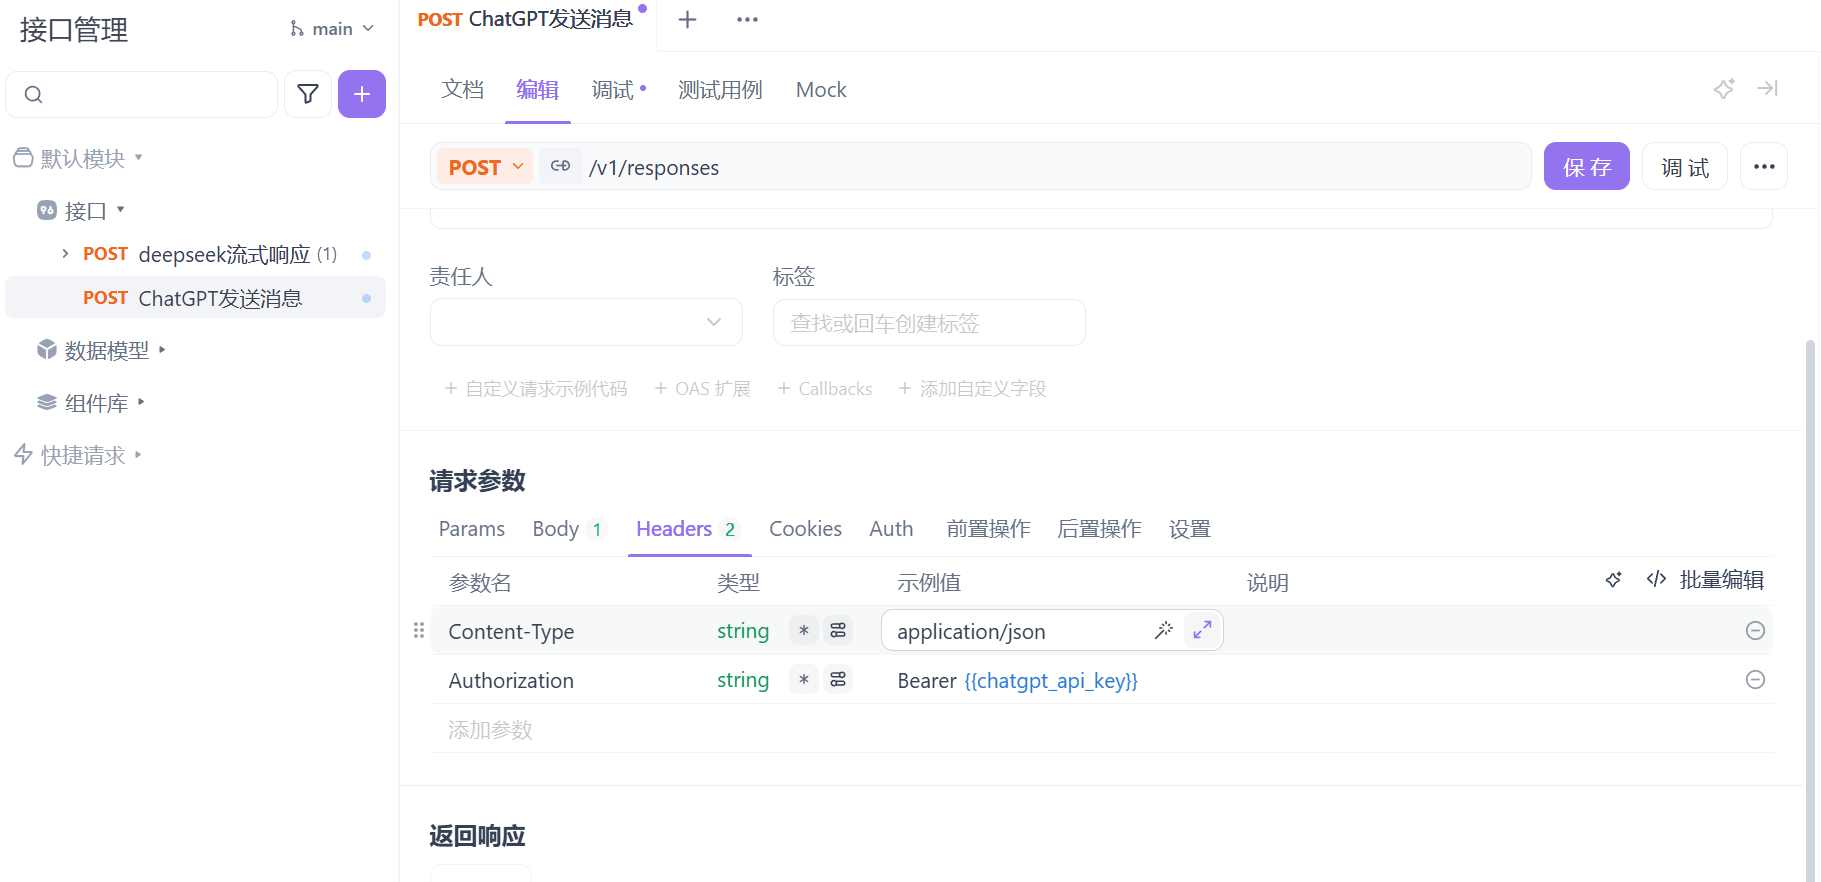The image size is (1821, 882).
Task: Click OAS 扩展 link
Action: [x=702, y=388]
